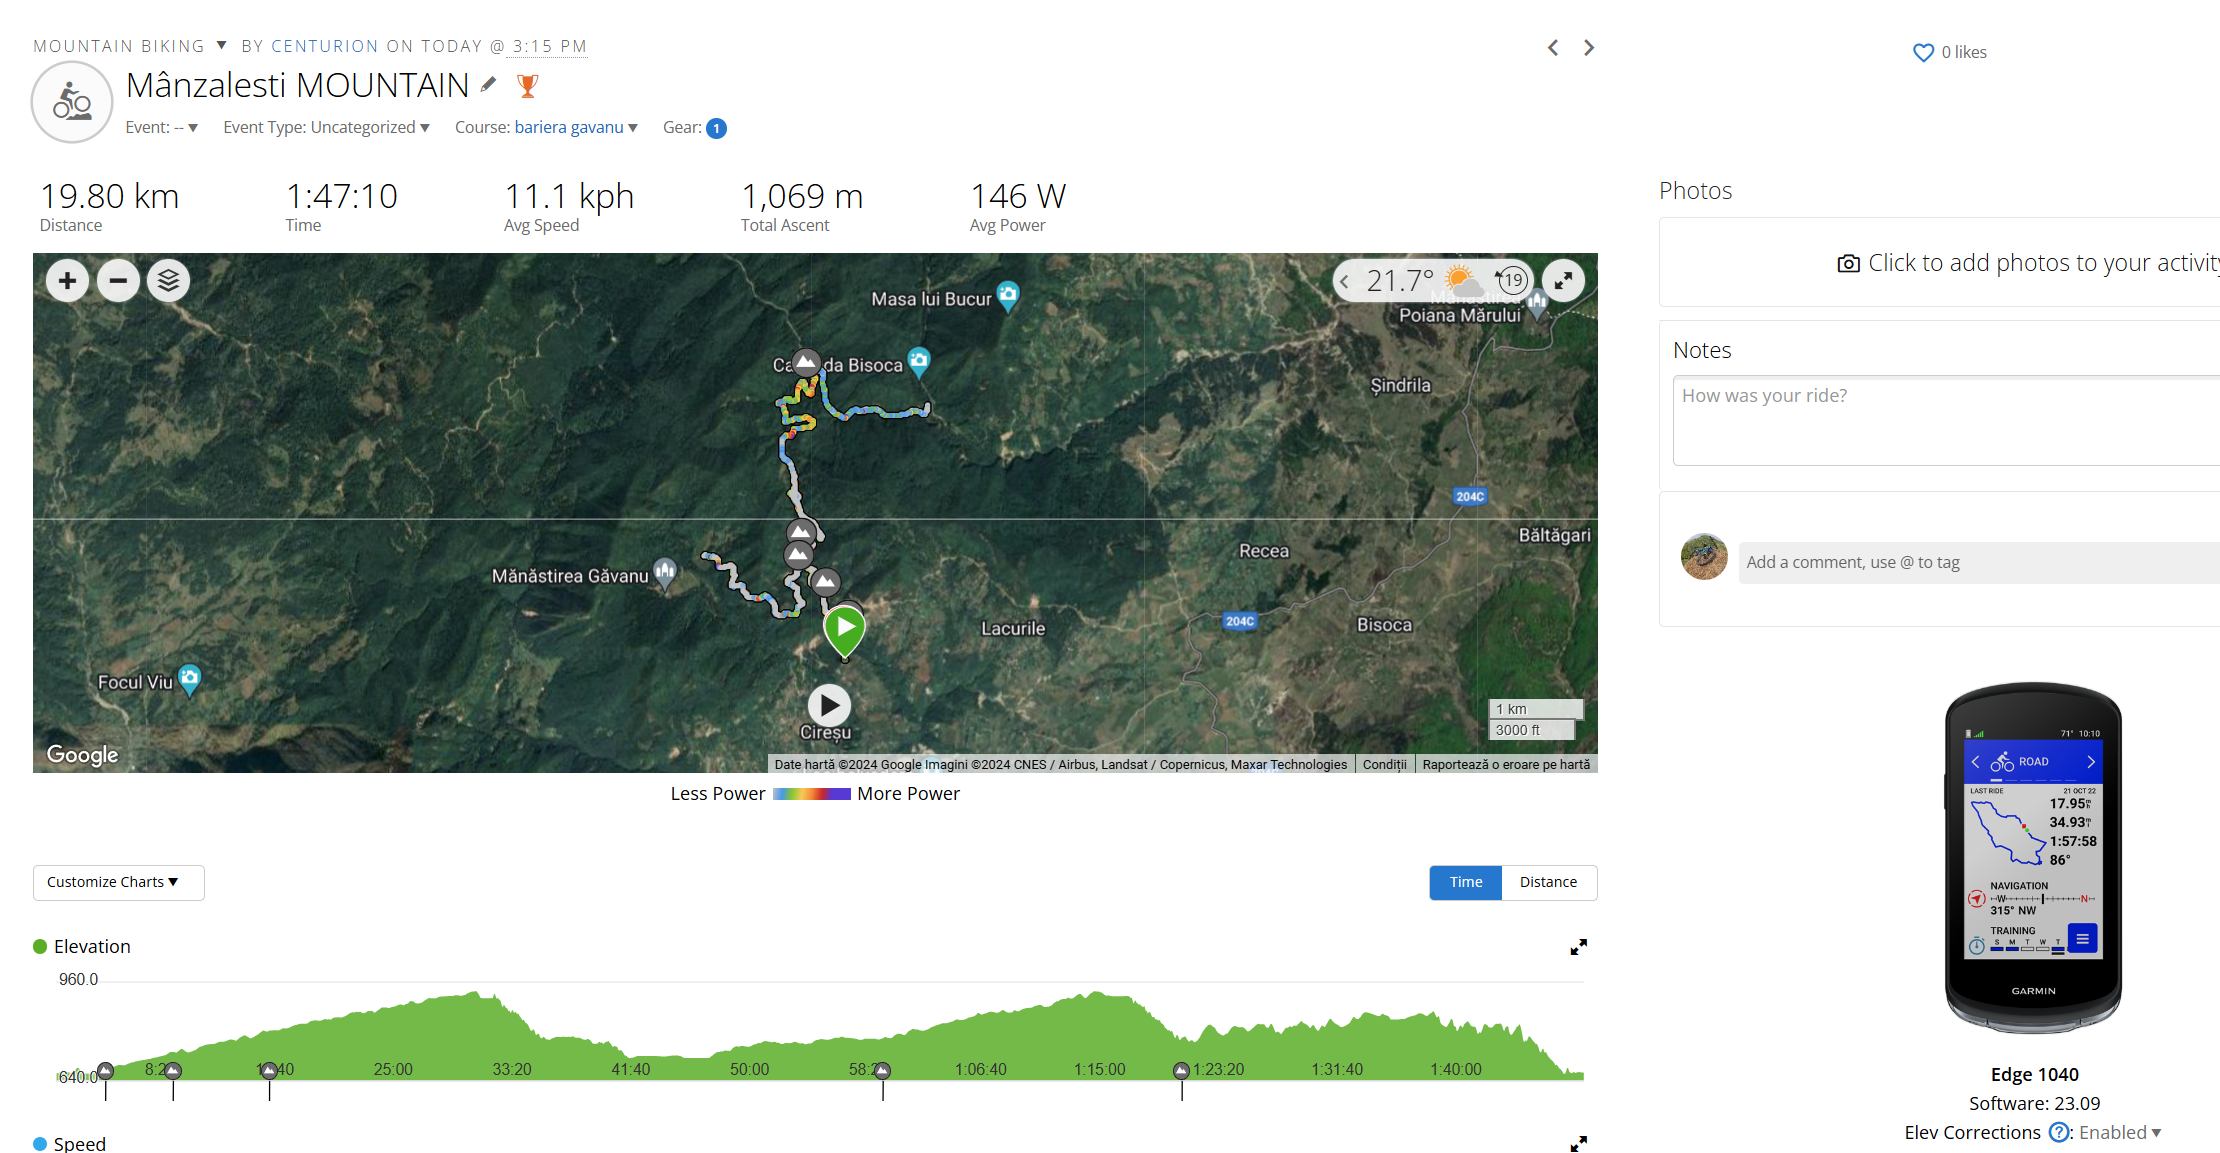Open Customize Charts dropdown

click(118, 882)
